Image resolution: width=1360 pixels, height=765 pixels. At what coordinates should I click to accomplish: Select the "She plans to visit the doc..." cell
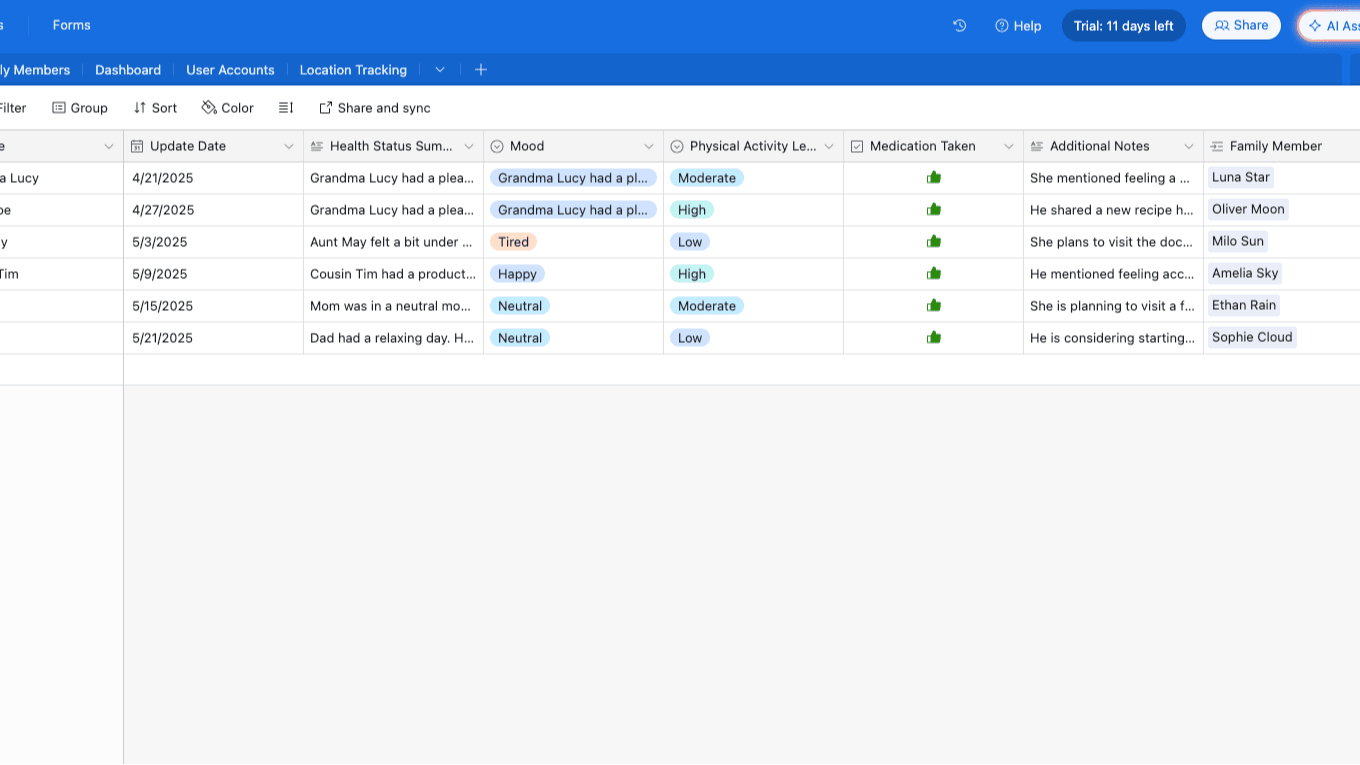(1114, 242)
